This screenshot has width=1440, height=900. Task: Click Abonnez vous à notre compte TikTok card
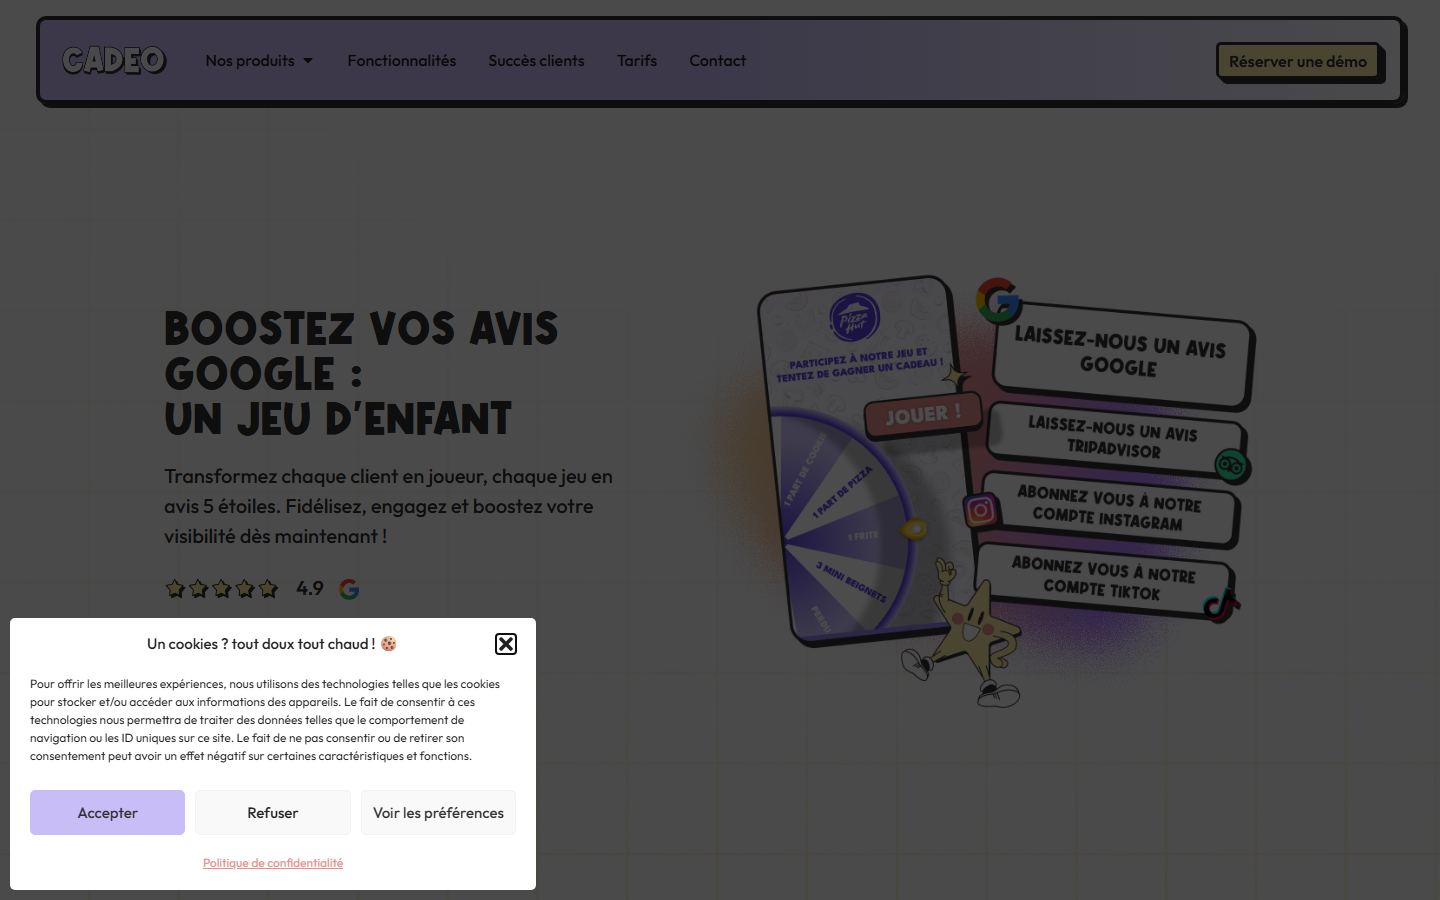coord(1103,579)
